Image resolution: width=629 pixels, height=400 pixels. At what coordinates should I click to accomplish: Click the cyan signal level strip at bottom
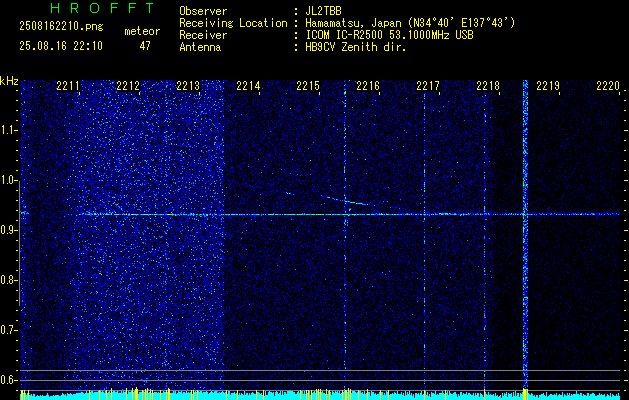[x=320, y=395]
